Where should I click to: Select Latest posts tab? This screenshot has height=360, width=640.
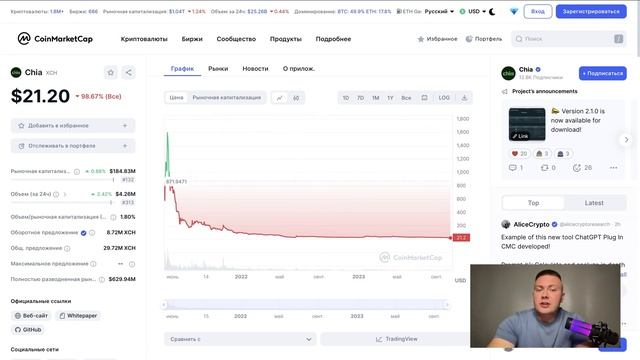click(594, 203)
